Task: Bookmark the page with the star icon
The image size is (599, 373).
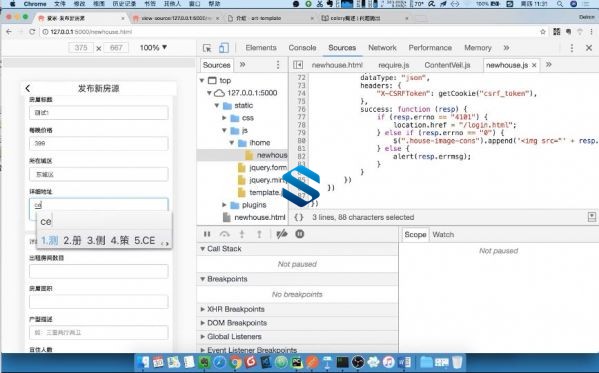Action: pyautogui.click(x=542, y=32)
